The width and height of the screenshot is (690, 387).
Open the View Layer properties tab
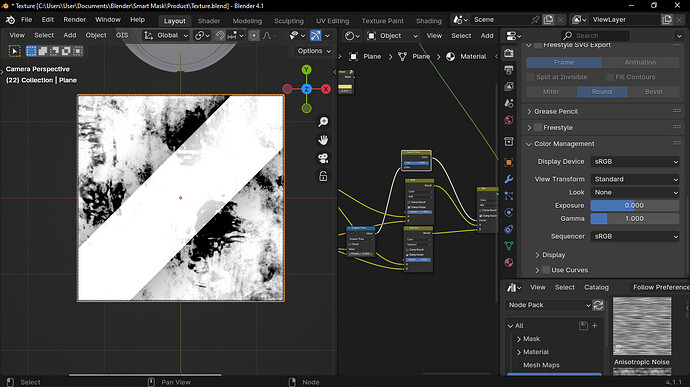(x=509, y=86)
